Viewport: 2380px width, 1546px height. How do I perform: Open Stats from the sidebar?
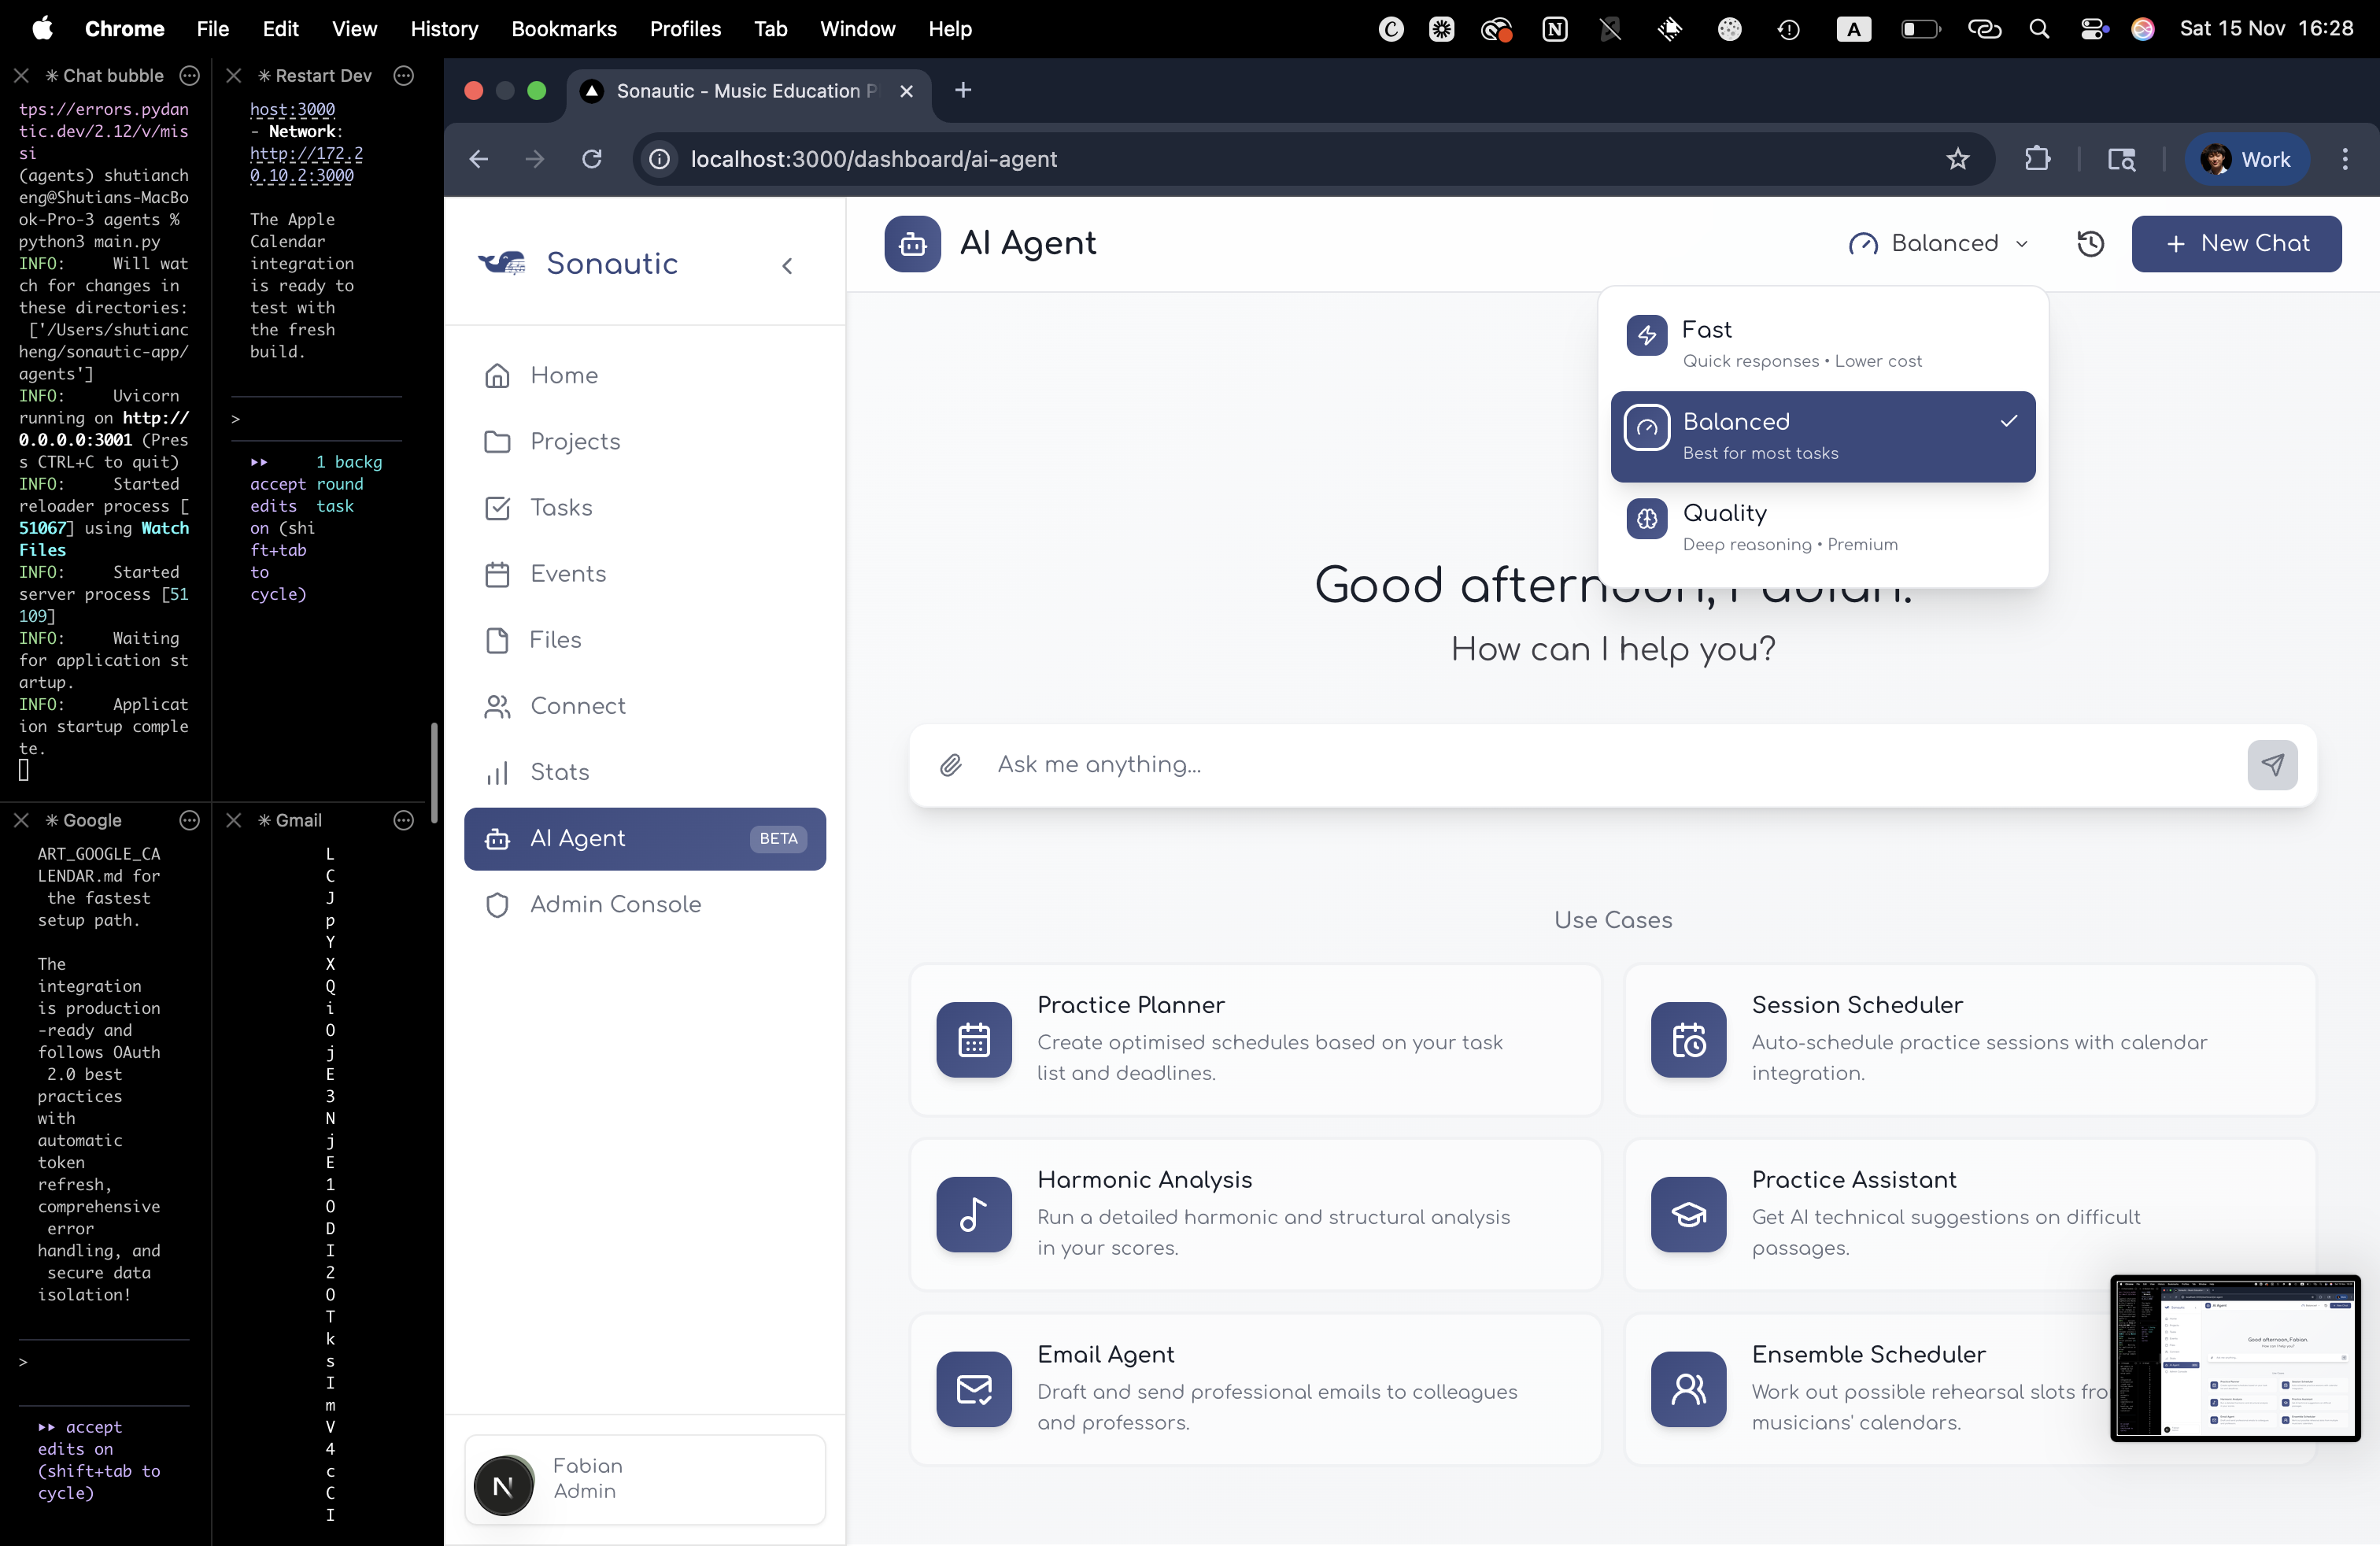559,772
